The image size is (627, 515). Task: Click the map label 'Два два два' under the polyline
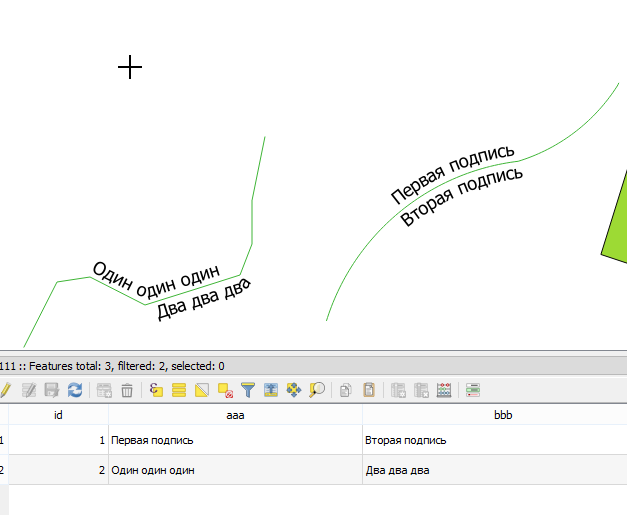point(204,299)
